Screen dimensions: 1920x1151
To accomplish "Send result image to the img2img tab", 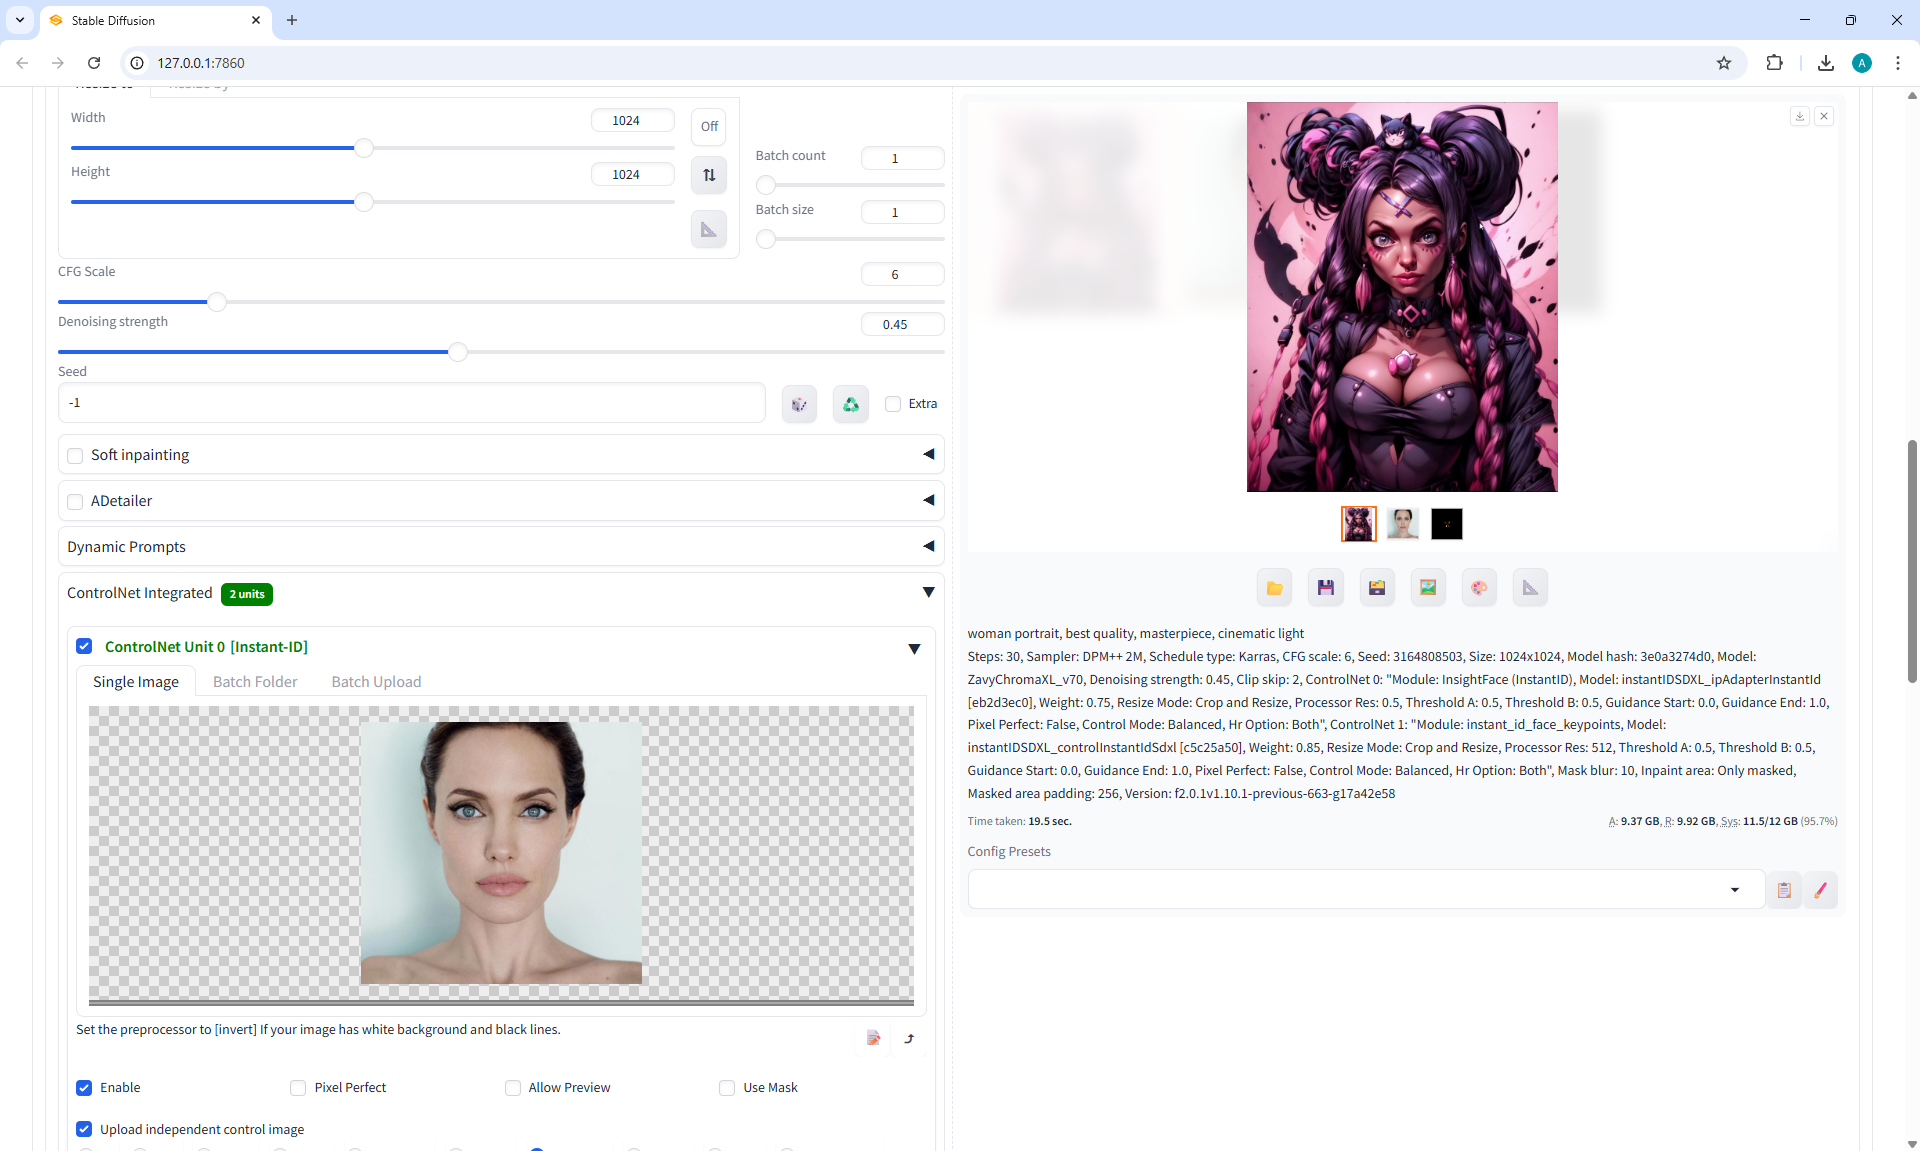I will (1428, 588).
